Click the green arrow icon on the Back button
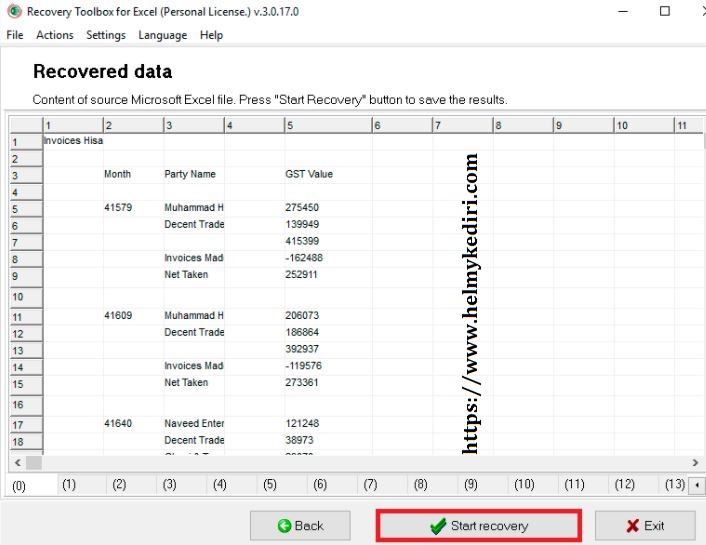This screenshot has width=706, height=545. [x=284, y=526]
